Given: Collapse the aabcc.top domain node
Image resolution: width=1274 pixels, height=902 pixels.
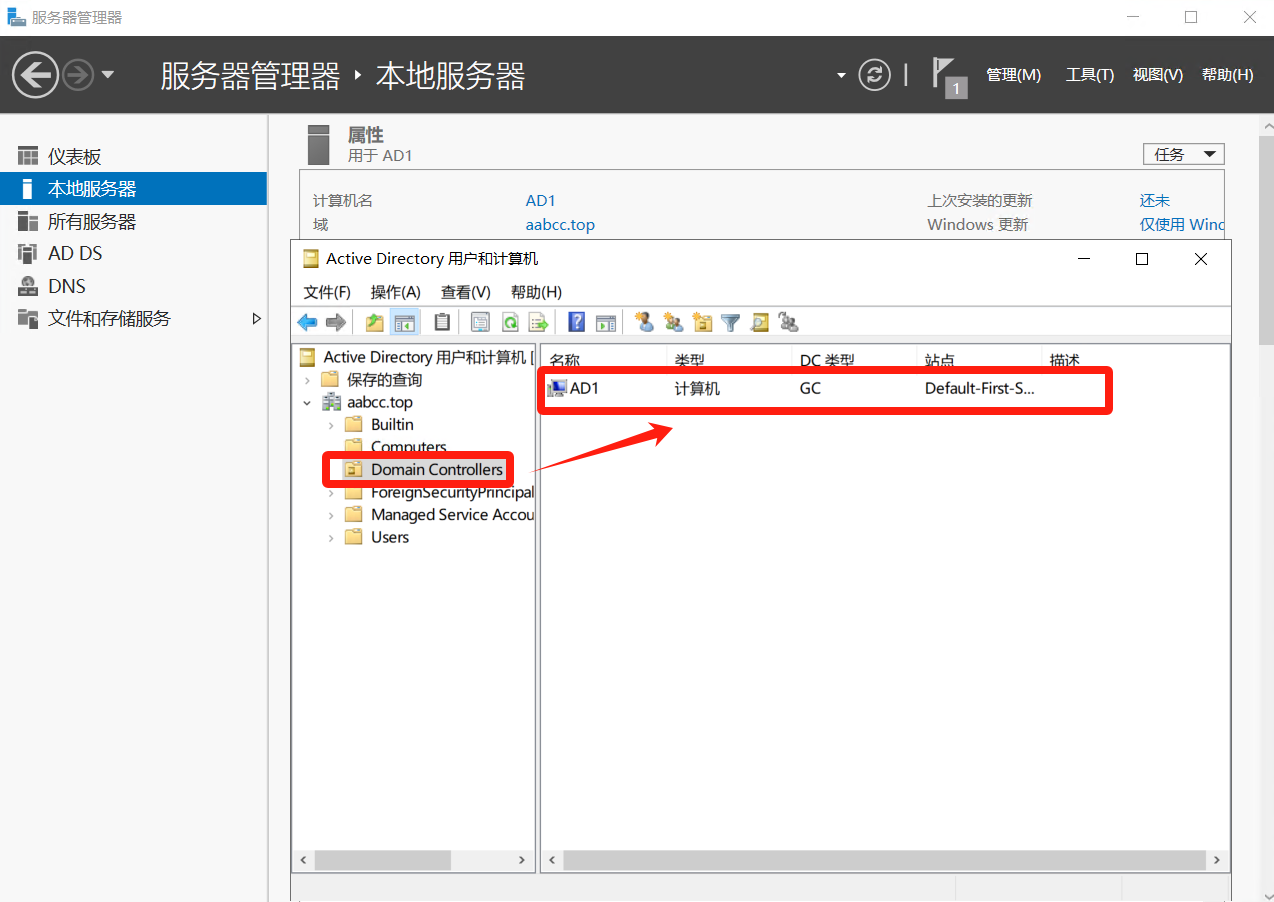Looking at the screenshot, I should pyautogui.click(x=307, y=403).
